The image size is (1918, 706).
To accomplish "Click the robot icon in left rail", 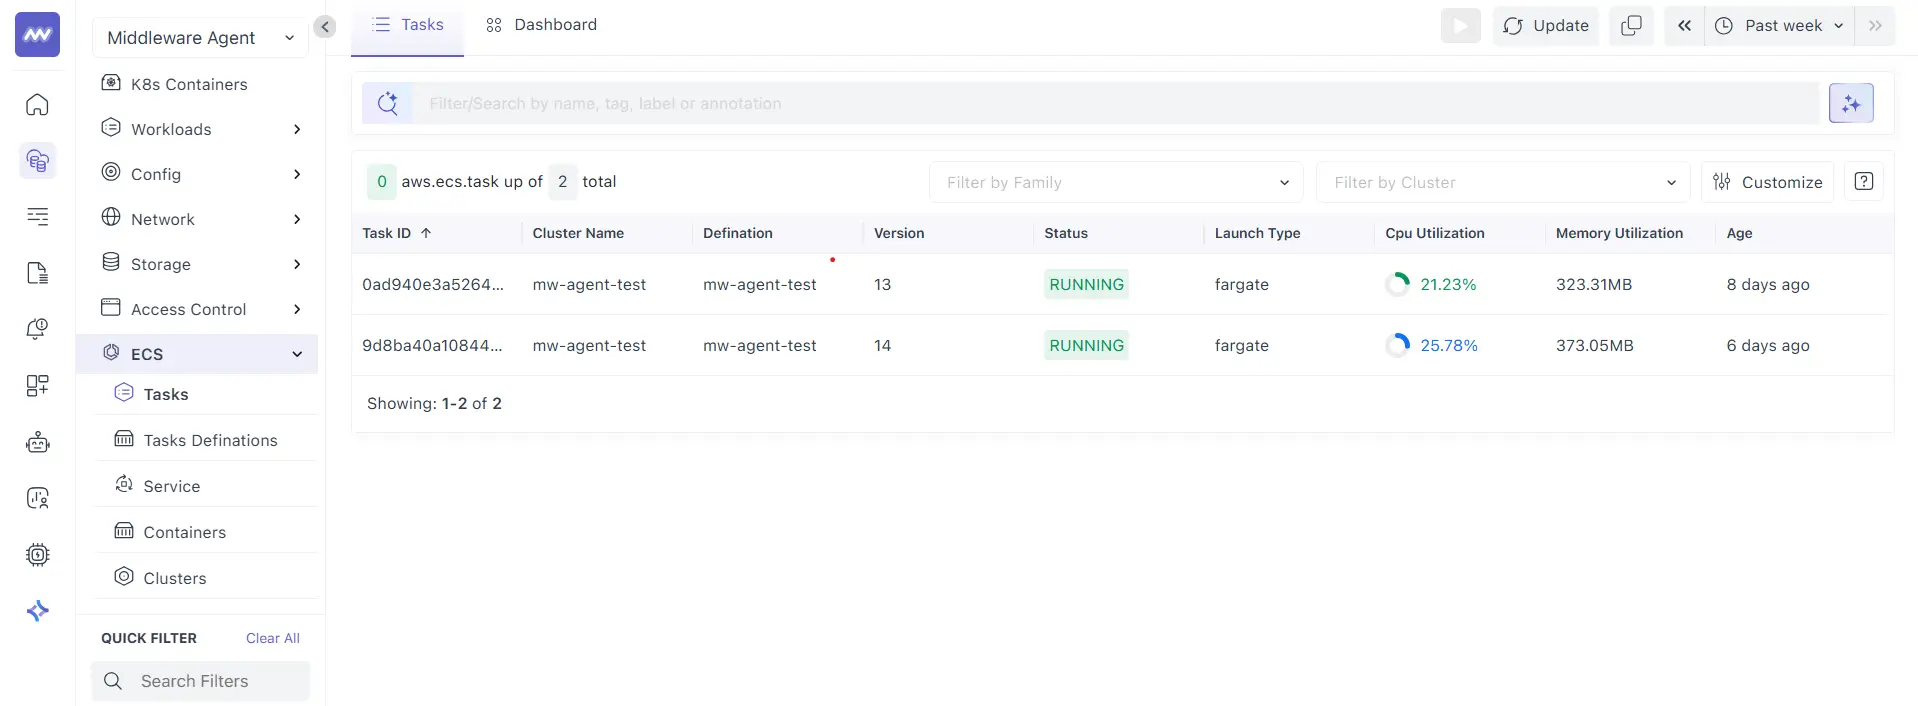I will 37,442.
